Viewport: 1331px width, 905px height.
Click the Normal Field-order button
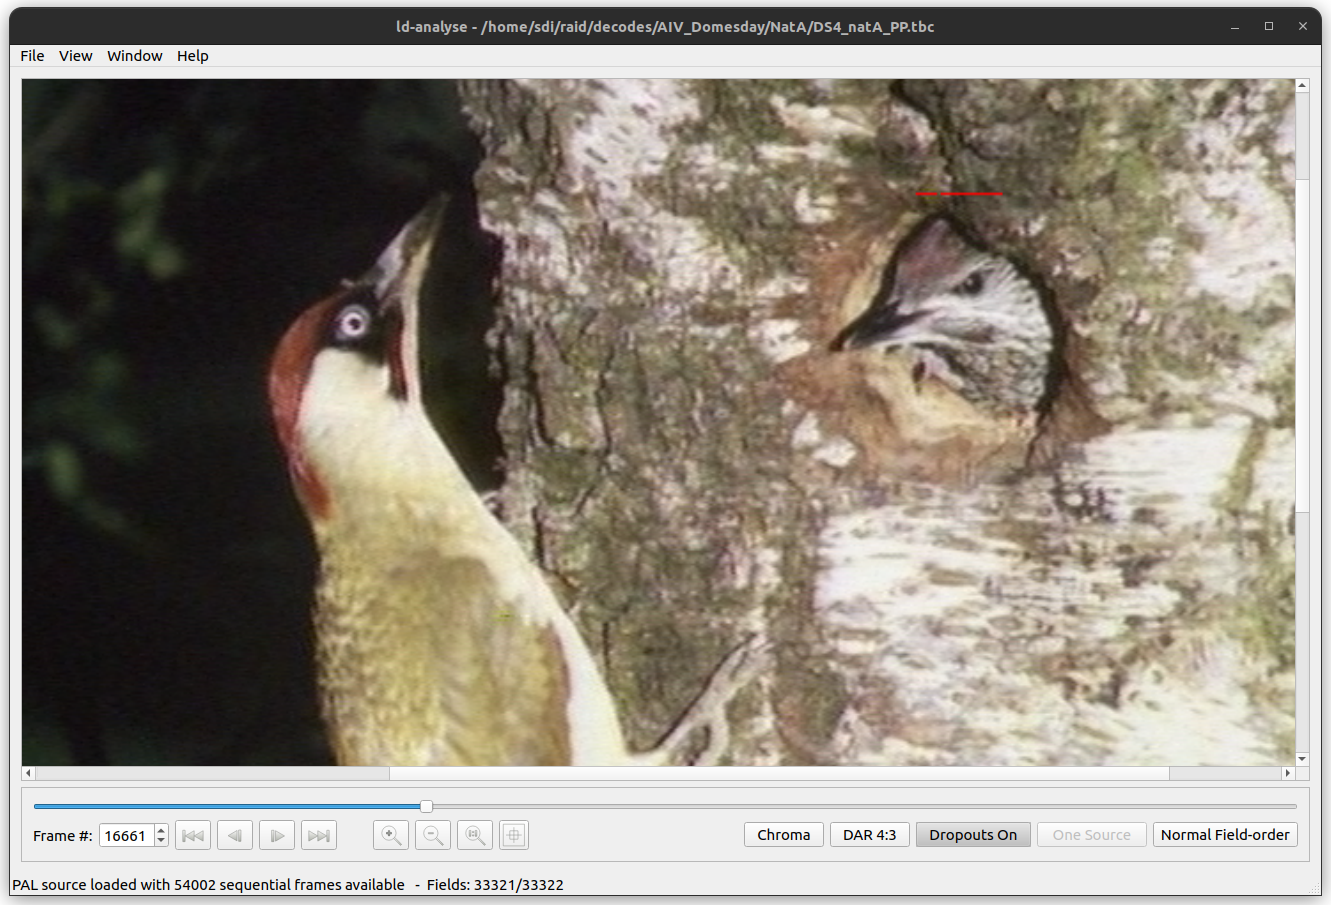click(x=1225, y=835)
